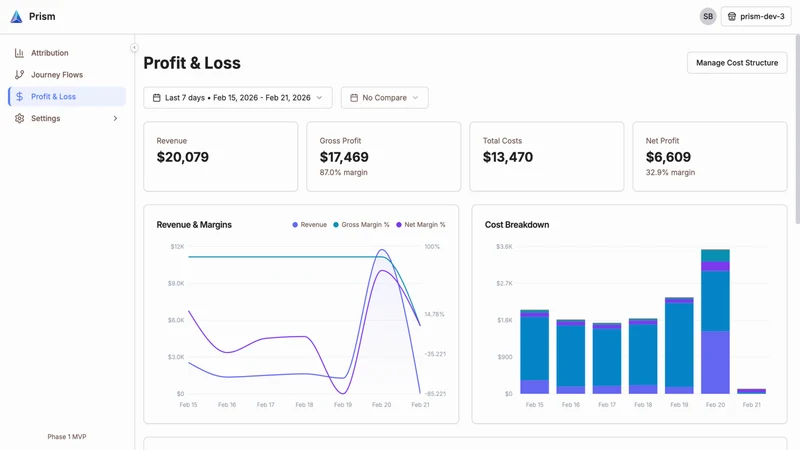
Task: Click the Feb 18 bar in Cost Breakdown
Action: (643, 356)
